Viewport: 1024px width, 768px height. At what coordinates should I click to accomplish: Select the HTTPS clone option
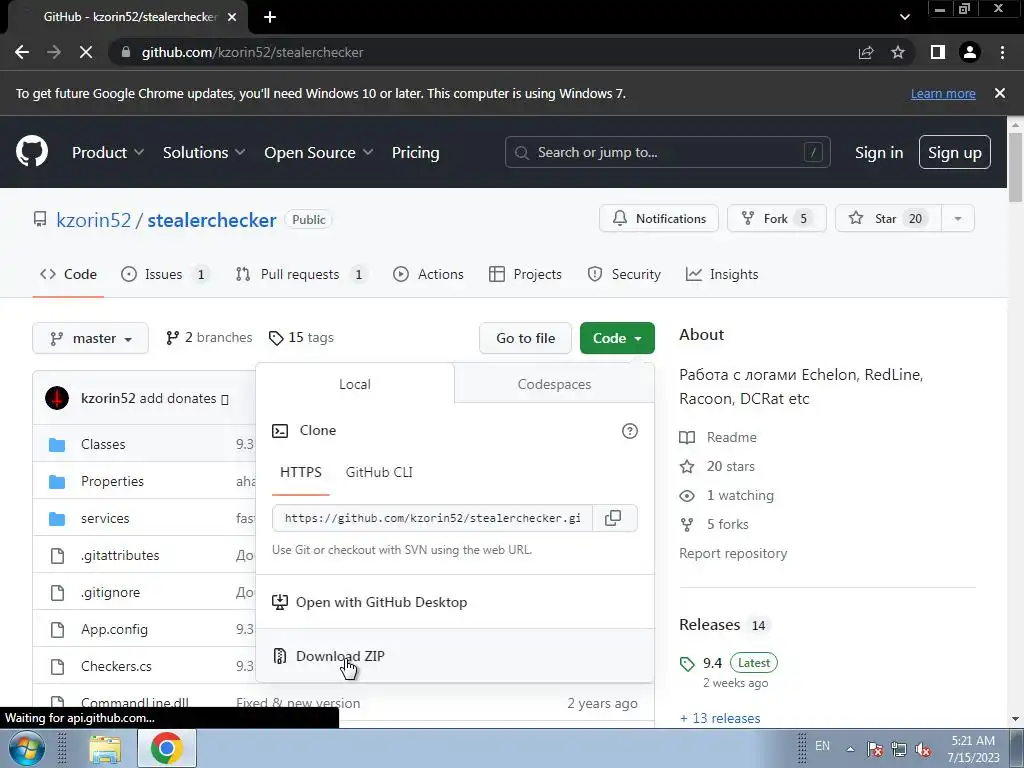pyautogui.click(x=300, y=472)
